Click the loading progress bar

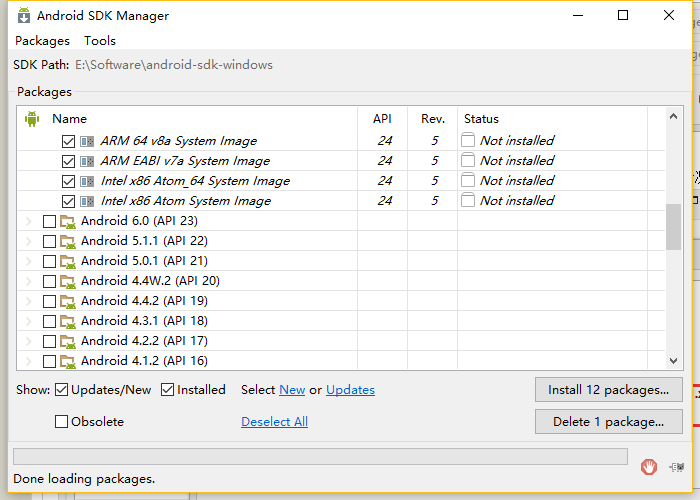coord(320,457)
